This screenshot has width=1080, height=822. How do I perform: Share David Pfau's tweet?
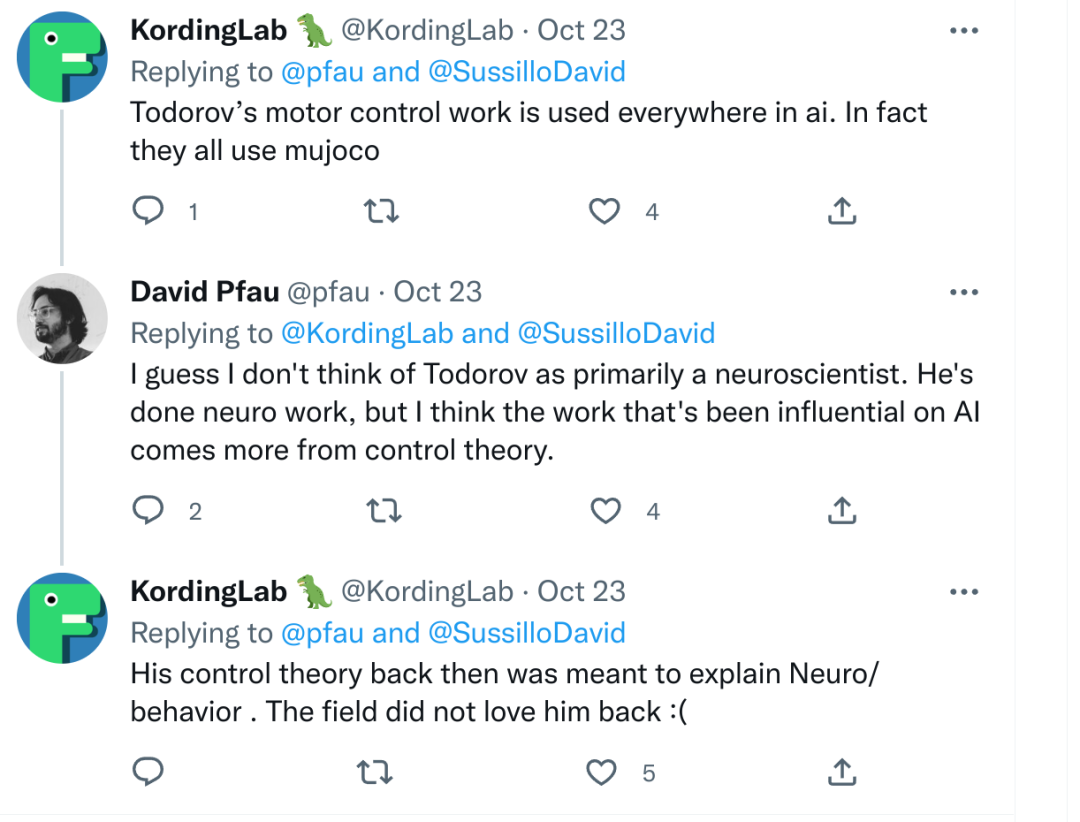point(842,511)
